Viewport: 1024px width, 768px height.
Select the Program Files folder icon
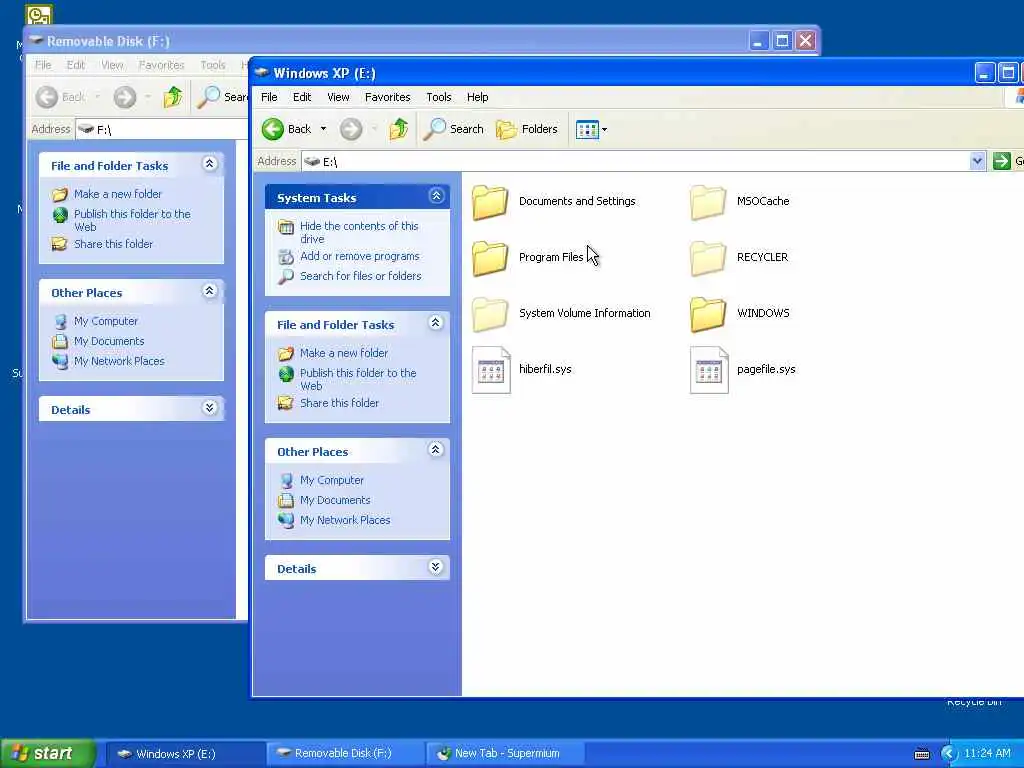click(490, 257)
